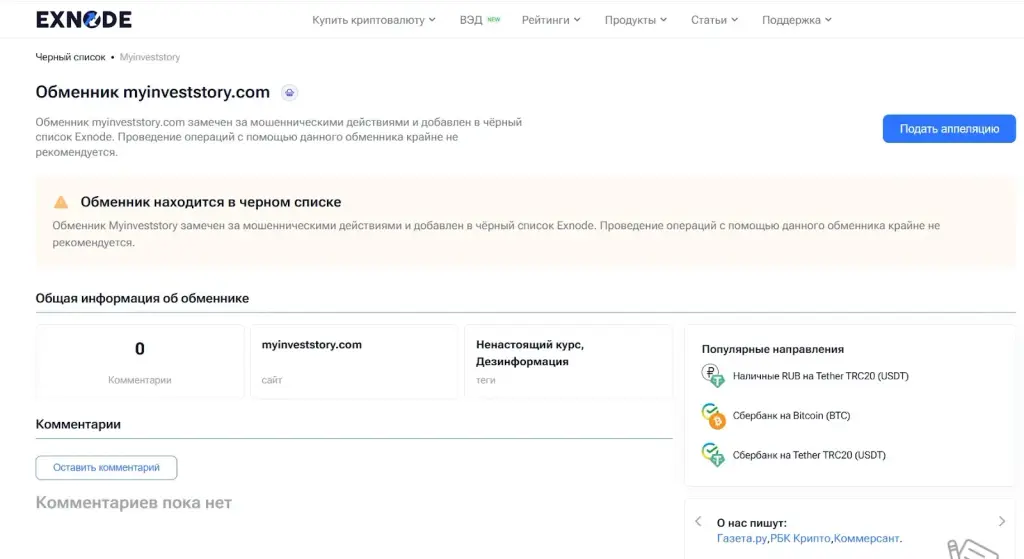
Task: Click the Подать апелляцию button
Action: pos(949,129)
